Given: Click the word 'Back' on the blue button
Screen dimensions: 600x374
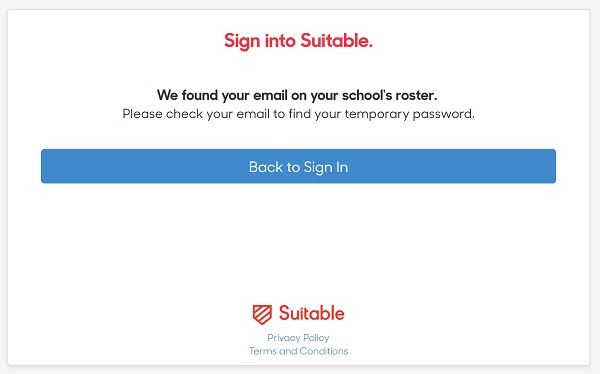Looking at the screenshot, I should pyautogui.click(x=266, y=167).
